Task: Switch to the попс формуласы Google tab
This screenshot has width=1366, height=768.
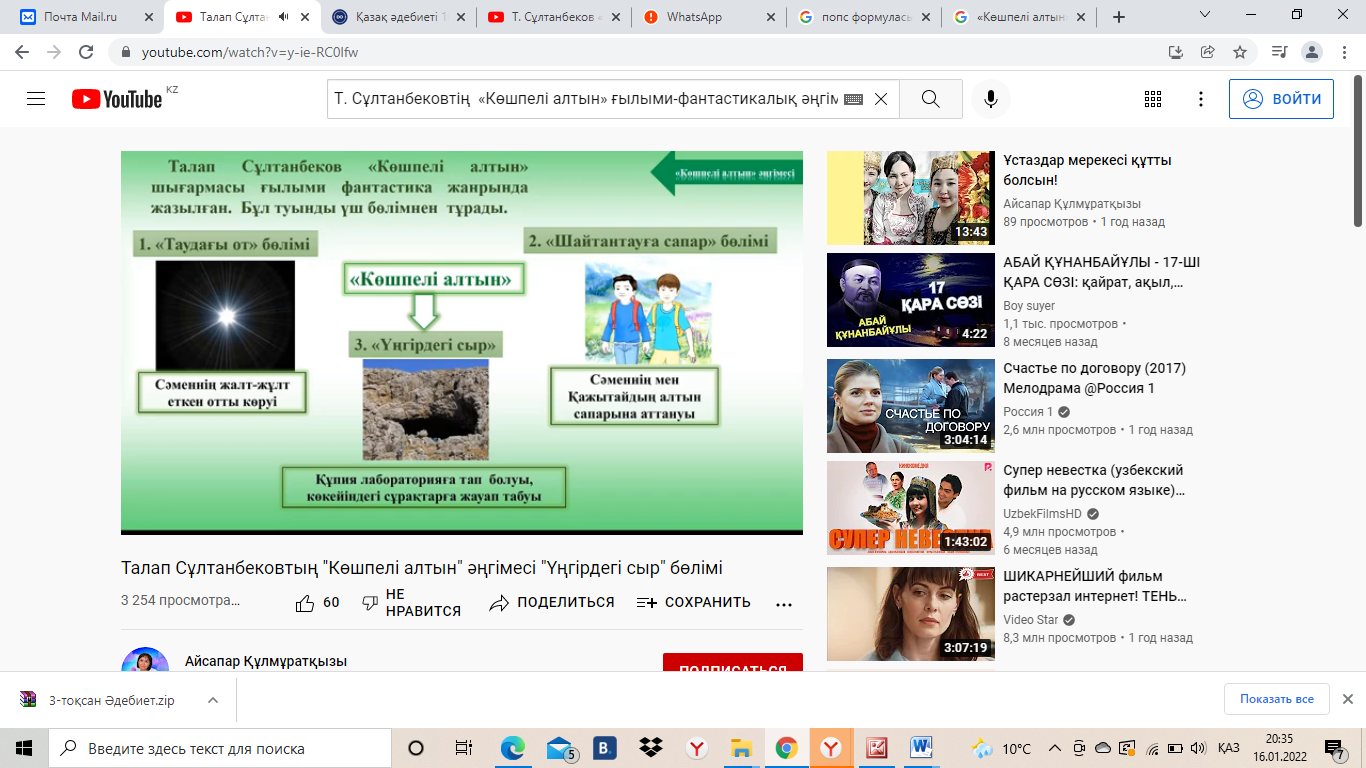Action: (x=861, y=17)
